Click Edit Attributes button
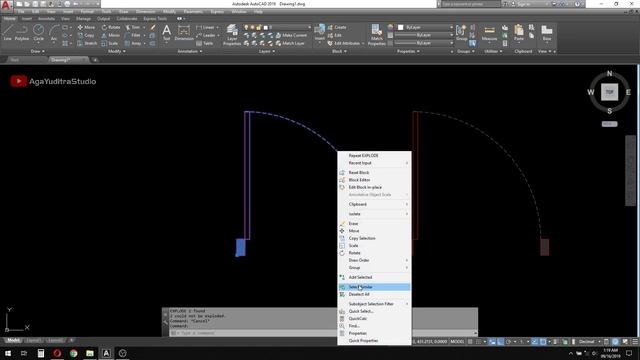Viewport: 640px width, 360px height. pos(345,43)
